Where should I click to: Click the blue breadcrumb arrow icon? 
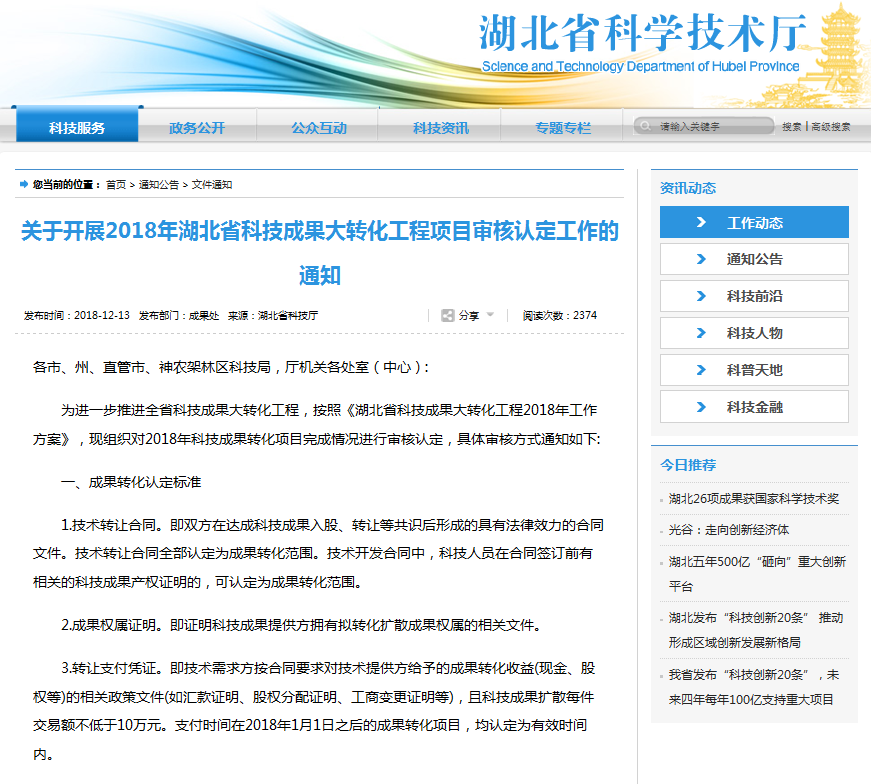[x=24, y=184]
